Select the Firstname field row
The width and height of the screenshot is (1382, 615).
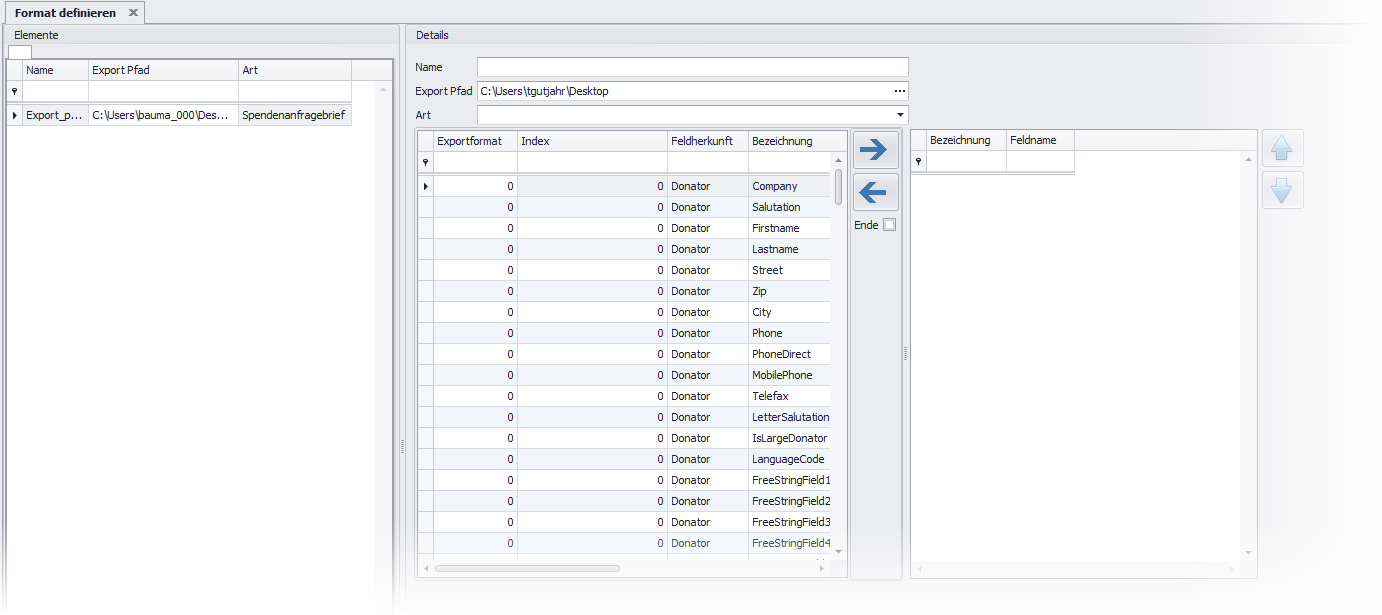775,228
